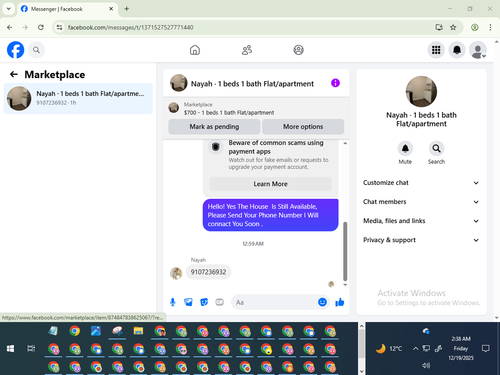Show hidden system tray icons
The height and width of the screenshot is (375, 500).
coord(415,349)
